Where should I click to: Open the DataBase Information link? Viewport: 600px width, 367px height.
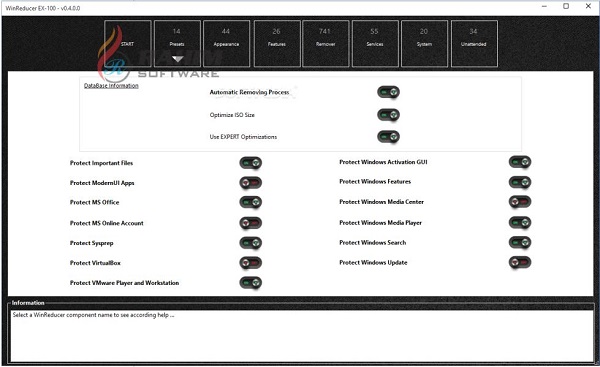[x=111, y=86]
